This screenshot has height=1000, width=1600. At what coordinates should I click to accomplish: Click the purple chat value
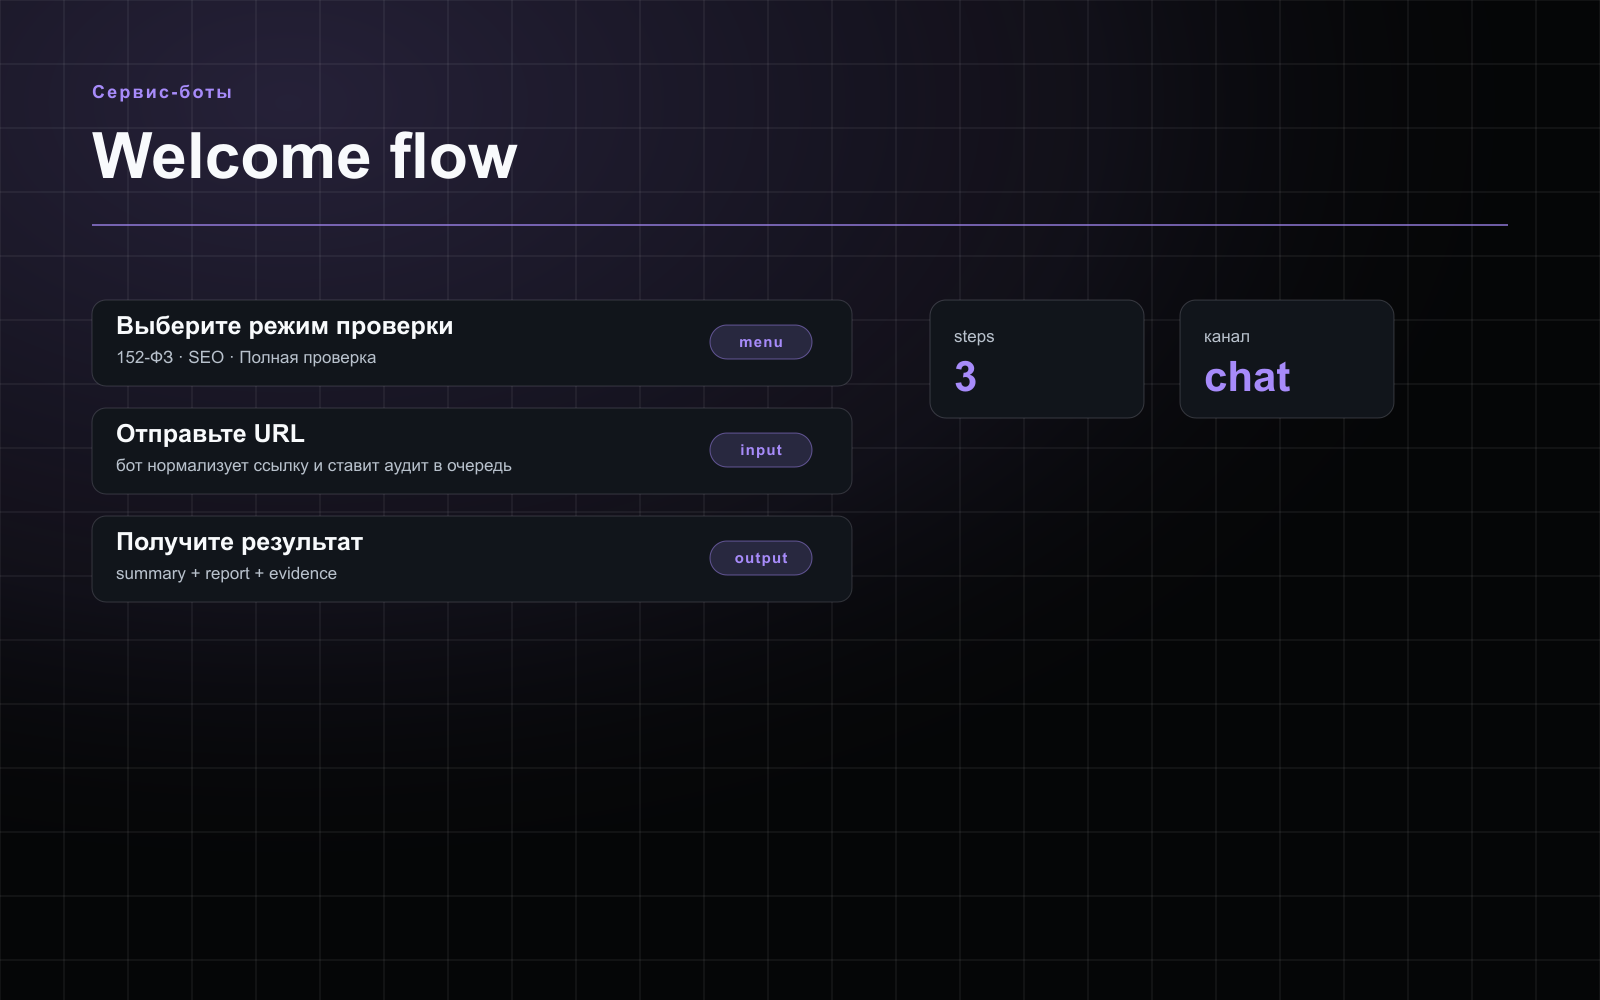pos(1247,377)
